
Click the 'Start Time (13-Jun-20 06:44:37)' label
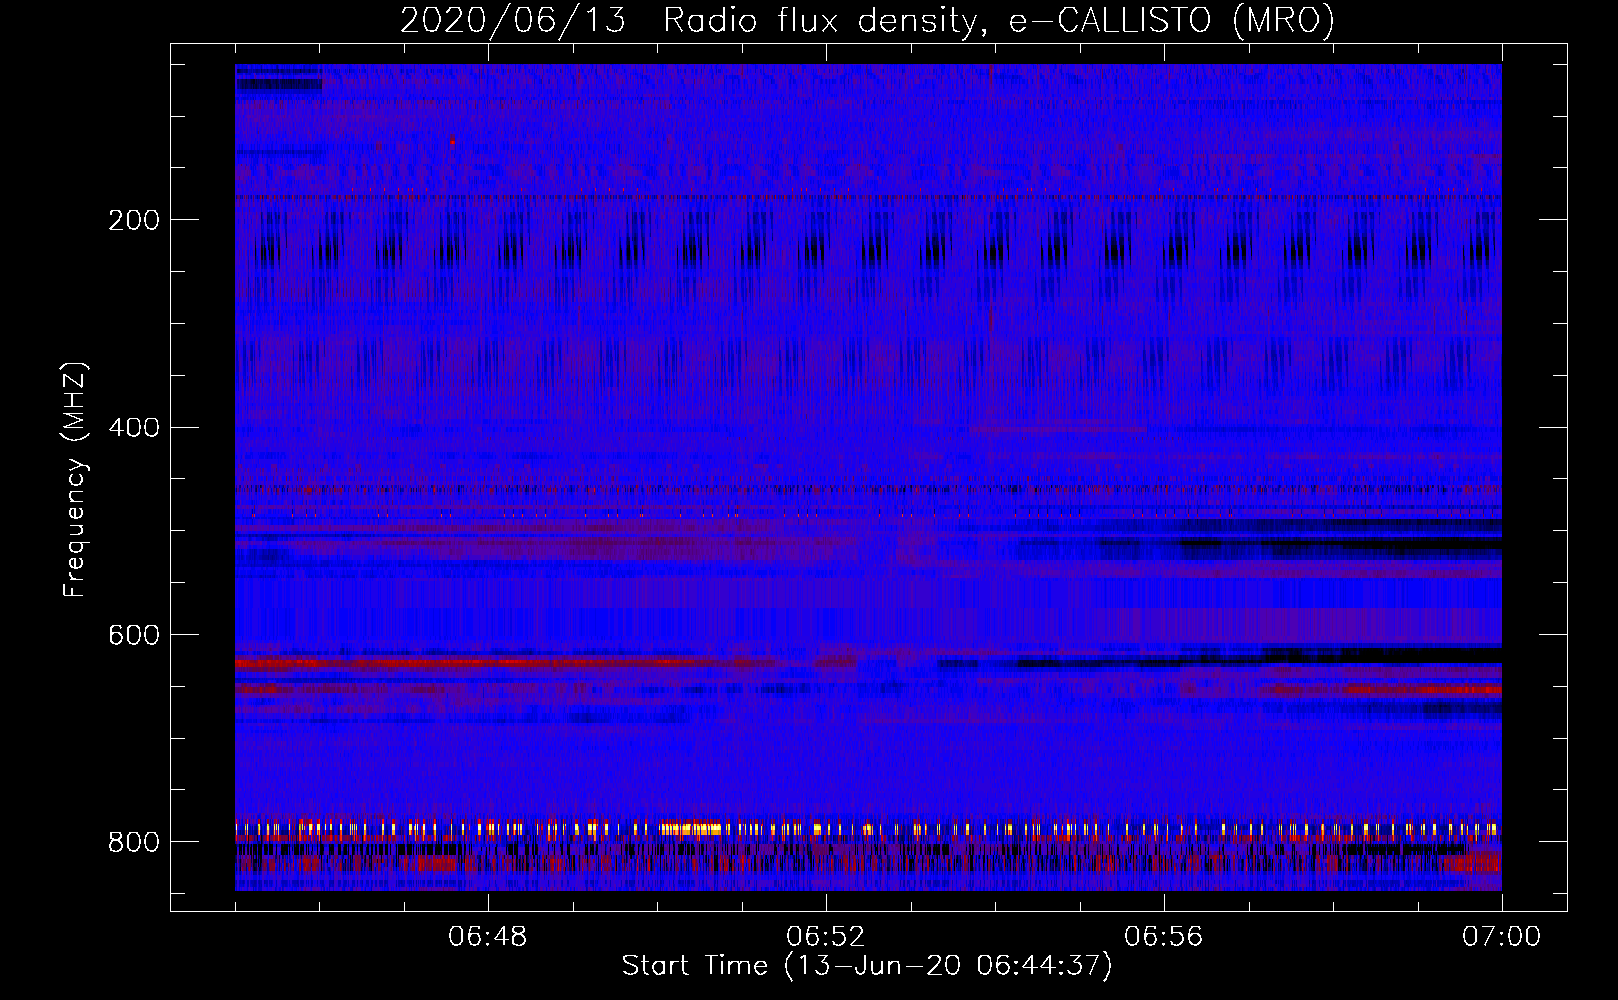point(867,966)
